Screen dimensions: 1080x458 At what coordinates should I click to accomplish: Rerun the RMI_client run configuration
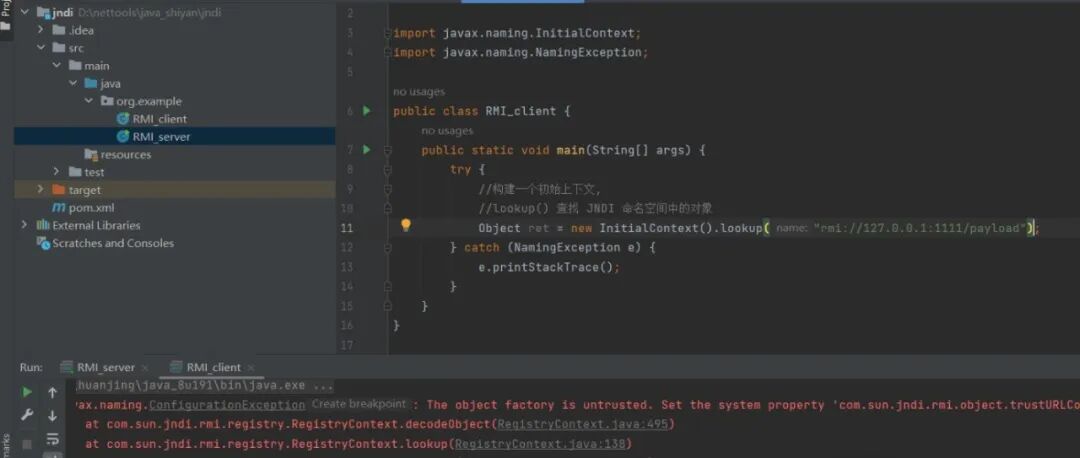click(x=27, y=393)
